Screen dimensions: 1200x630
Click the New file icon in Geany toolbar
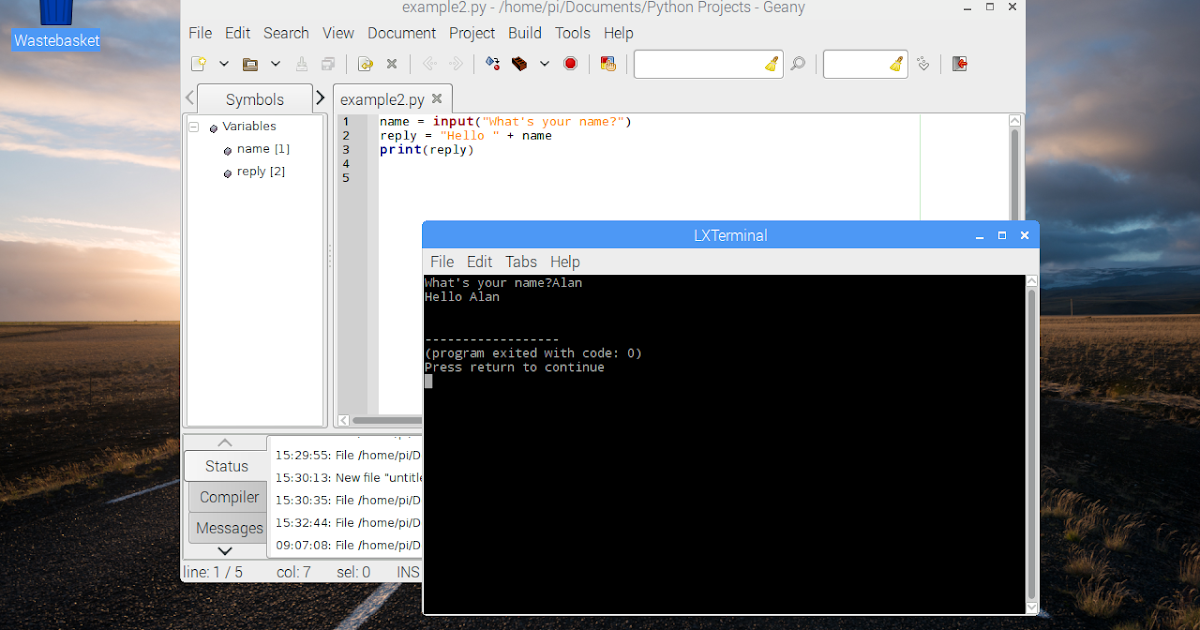[199, 64]
